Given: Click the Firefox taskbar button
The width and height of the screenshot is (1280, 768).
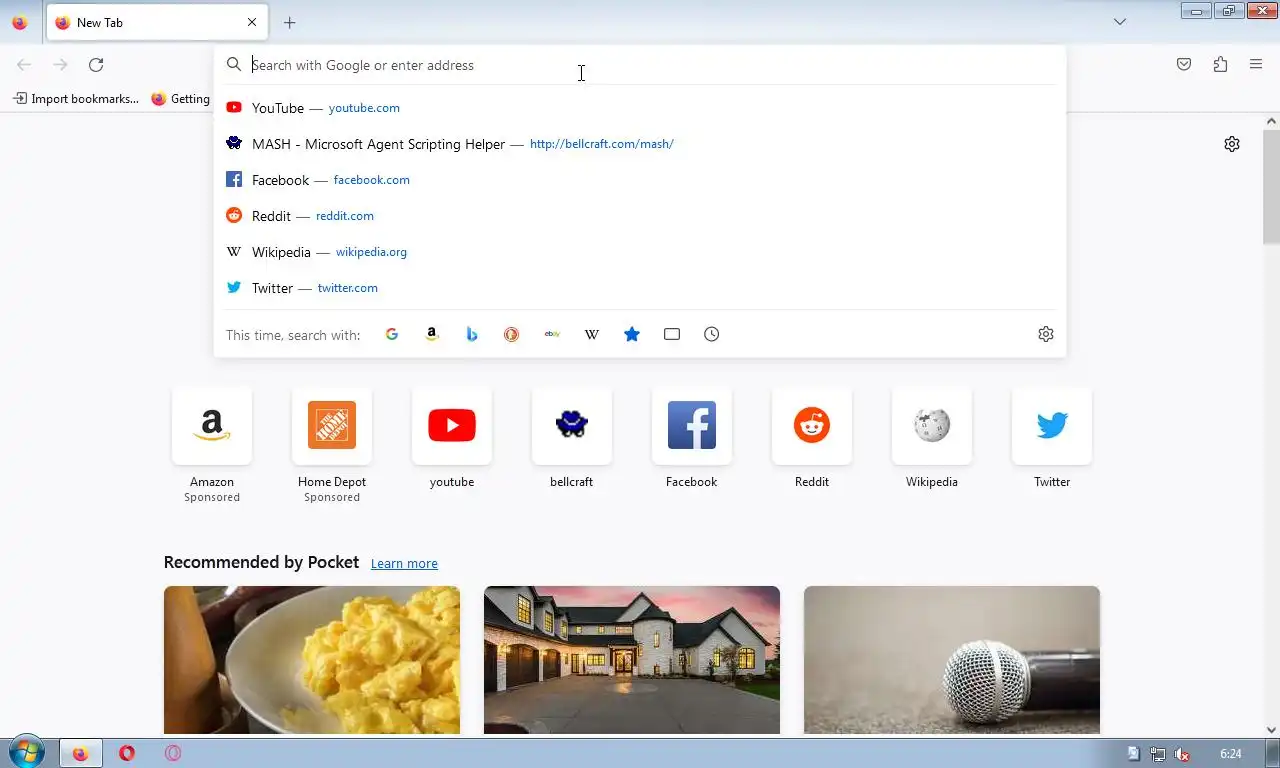Looking at the screenshot, I should pos(80,753).
